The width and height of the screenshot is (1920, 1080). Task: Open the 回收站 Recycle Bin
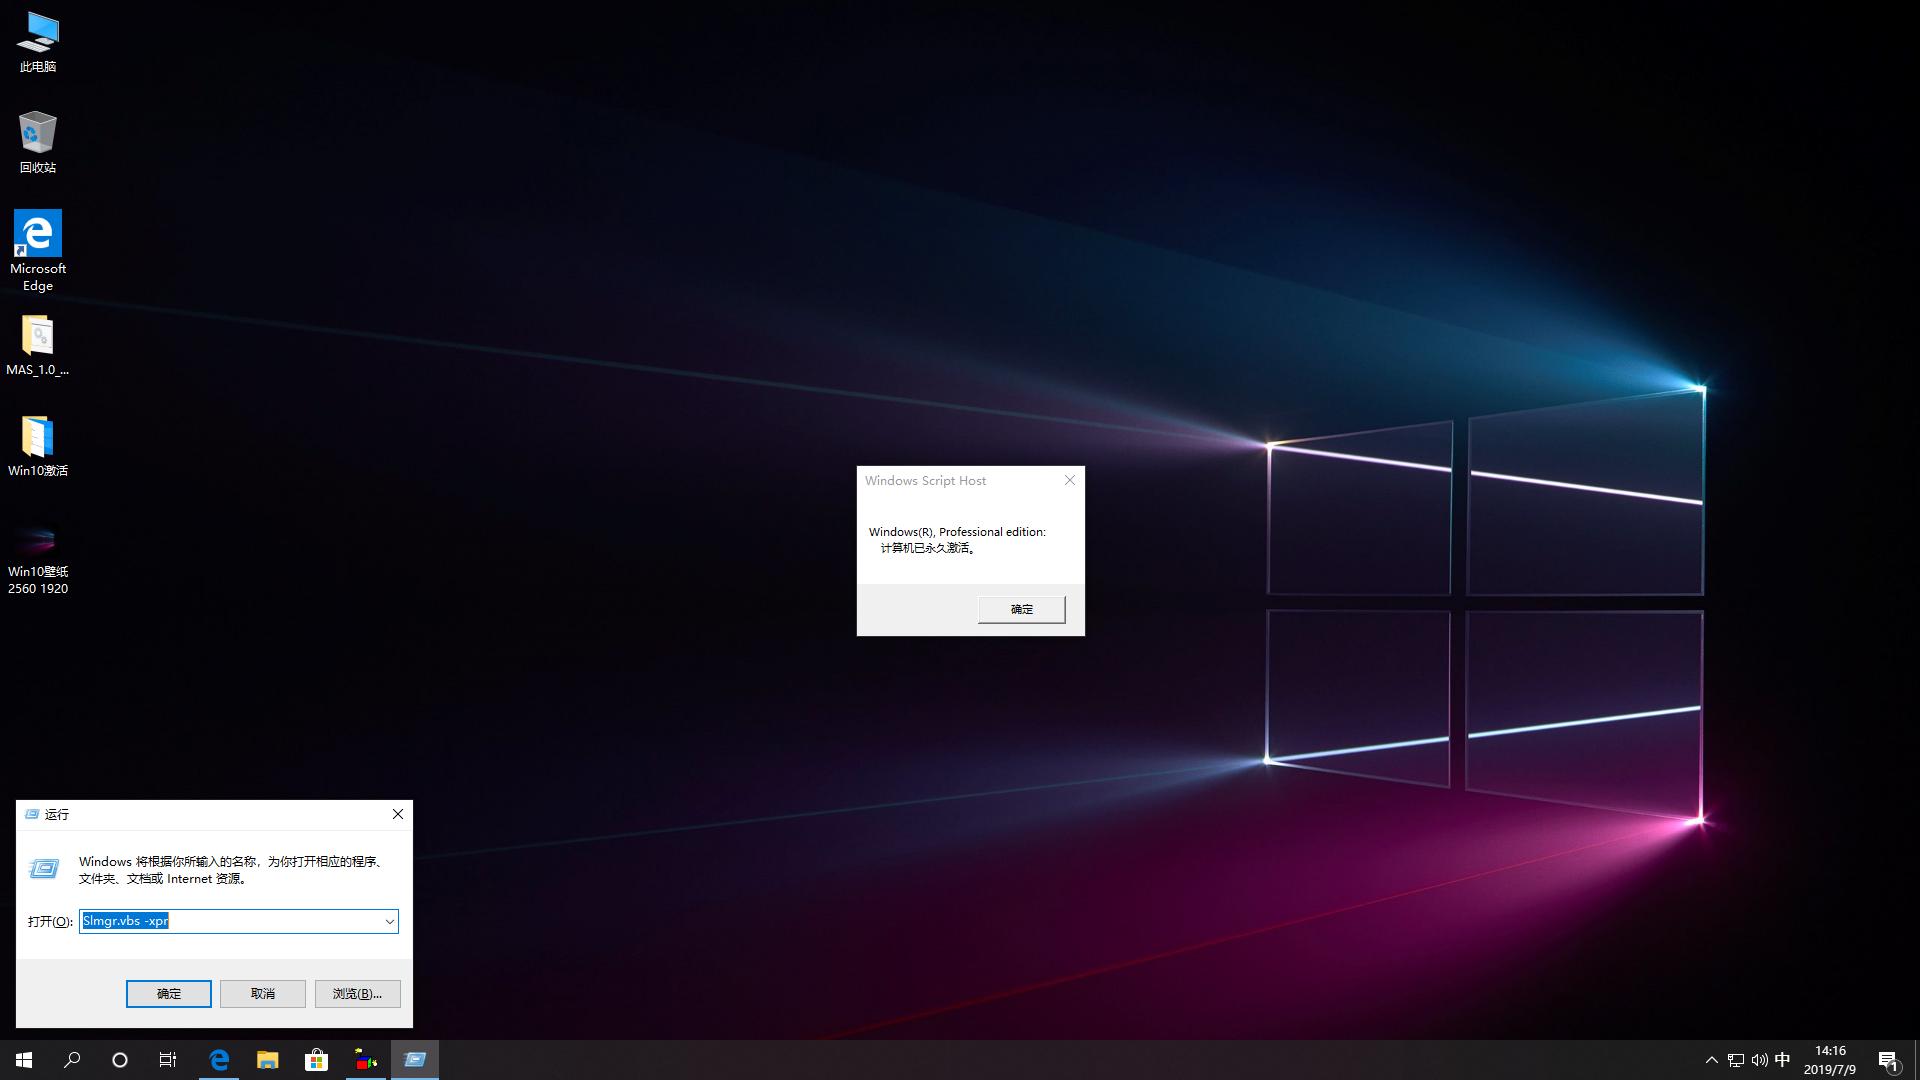tap(38, 135)
